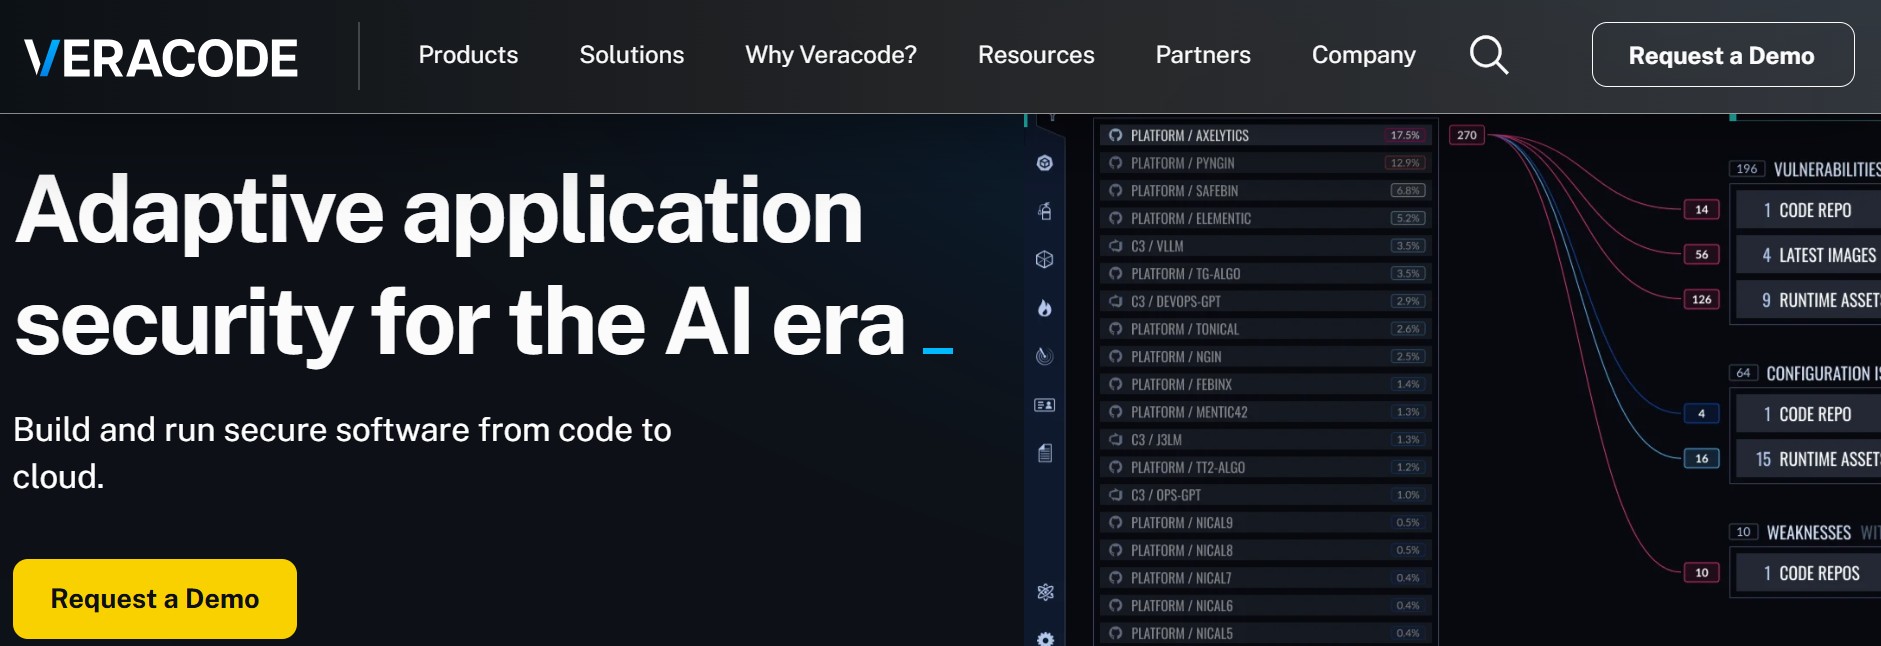
Task: Click the repo icon beside C3 / OPS-GPT
Action: [1116, 495]
